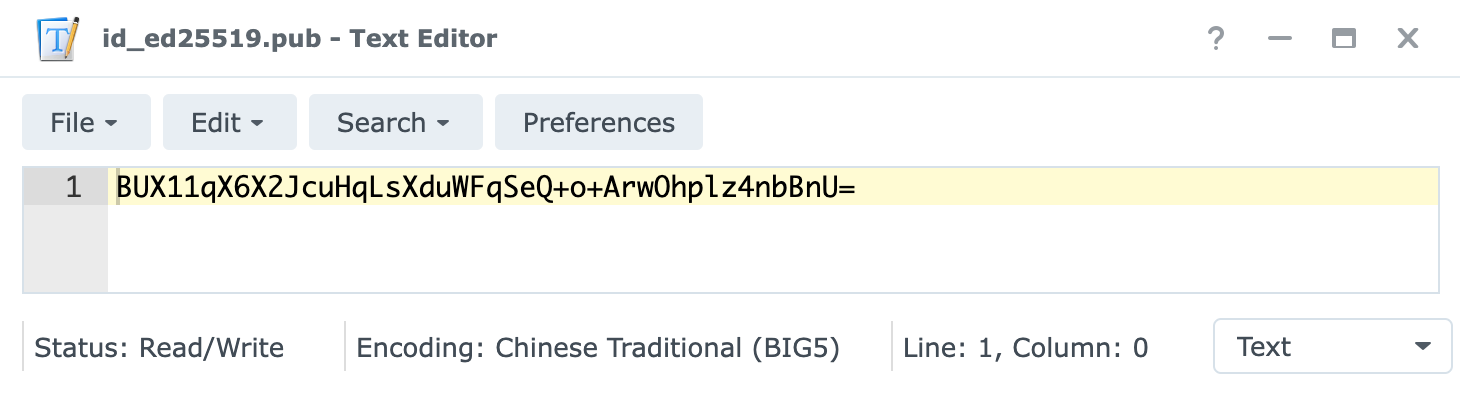The image size is (1460, 396).
Task: Click the Status: Read/Write indicator
Action: (159, 347)
